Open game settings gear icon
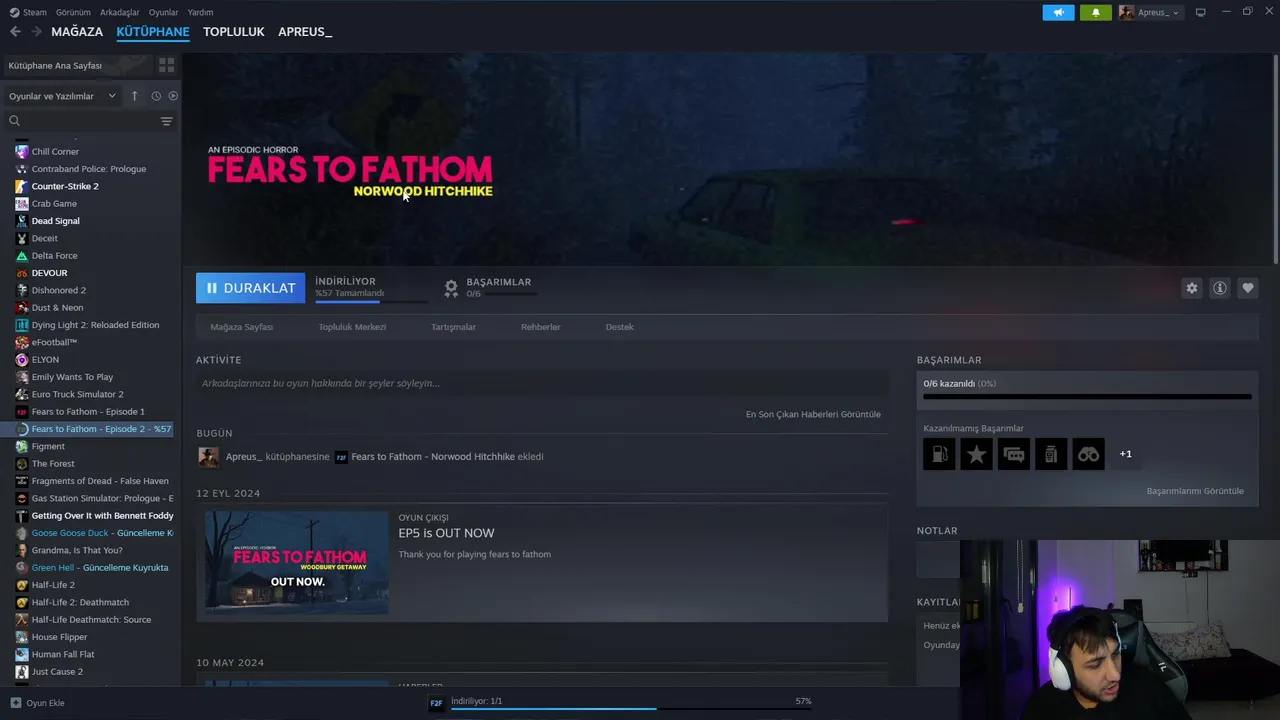 pos(1191,288)
